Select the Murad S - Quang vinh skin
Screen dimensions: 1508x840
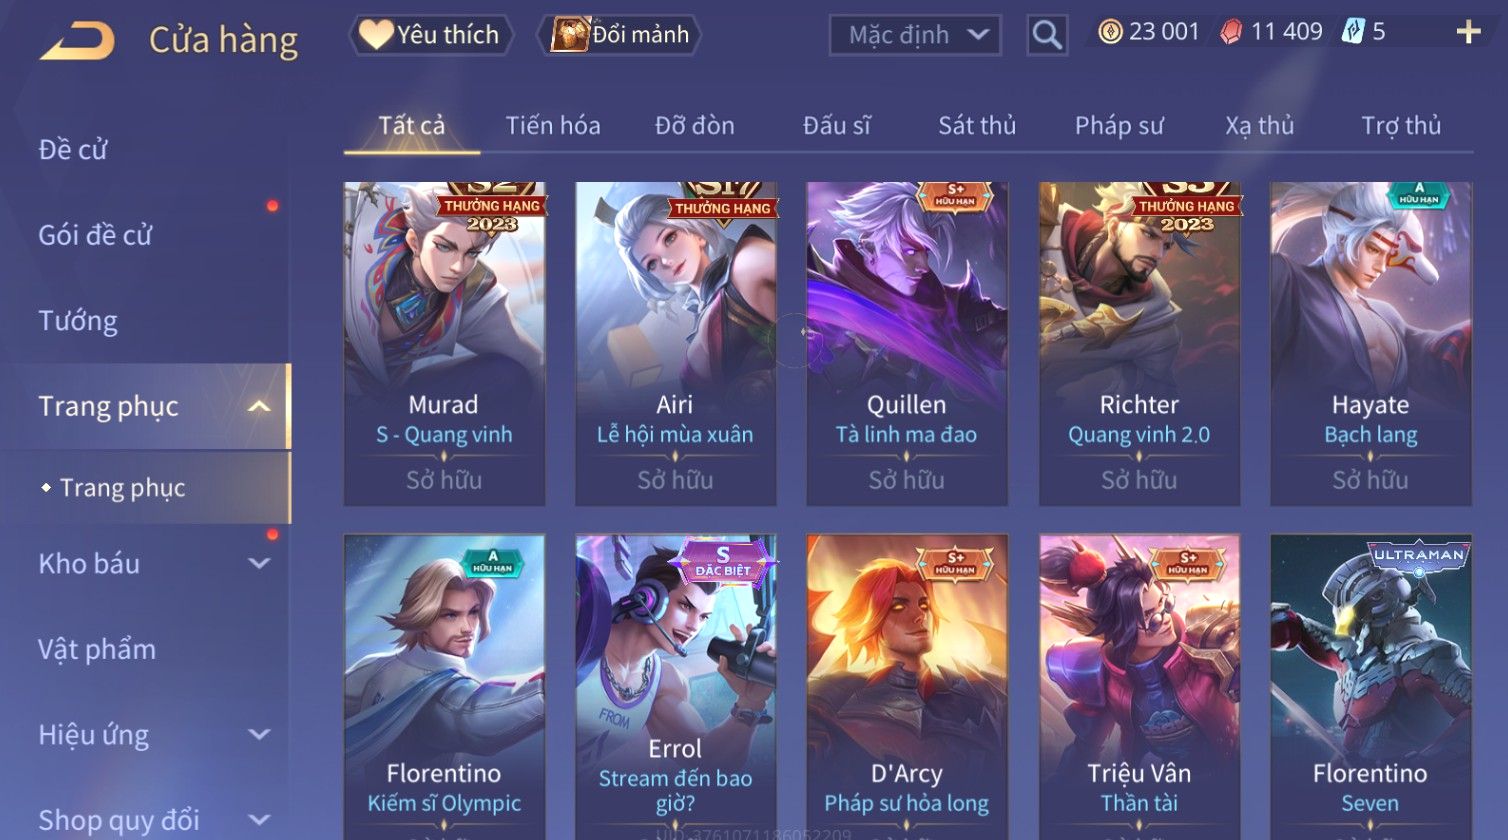coord(444,343)
